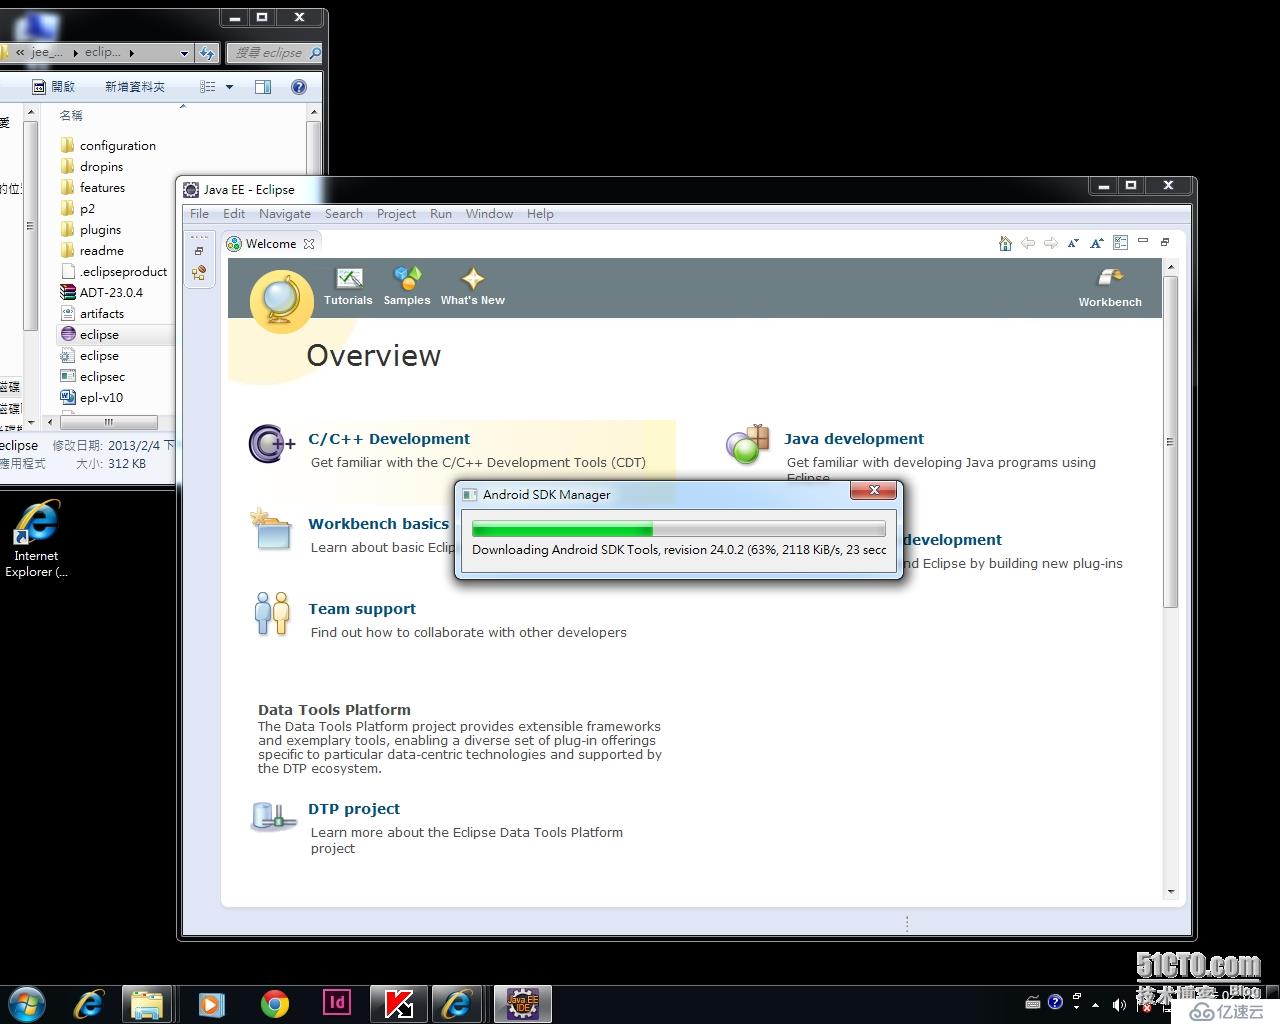1280x1024 pixels.
Task: Click the Welcome Home toolbar icon
Action: 1005,243
